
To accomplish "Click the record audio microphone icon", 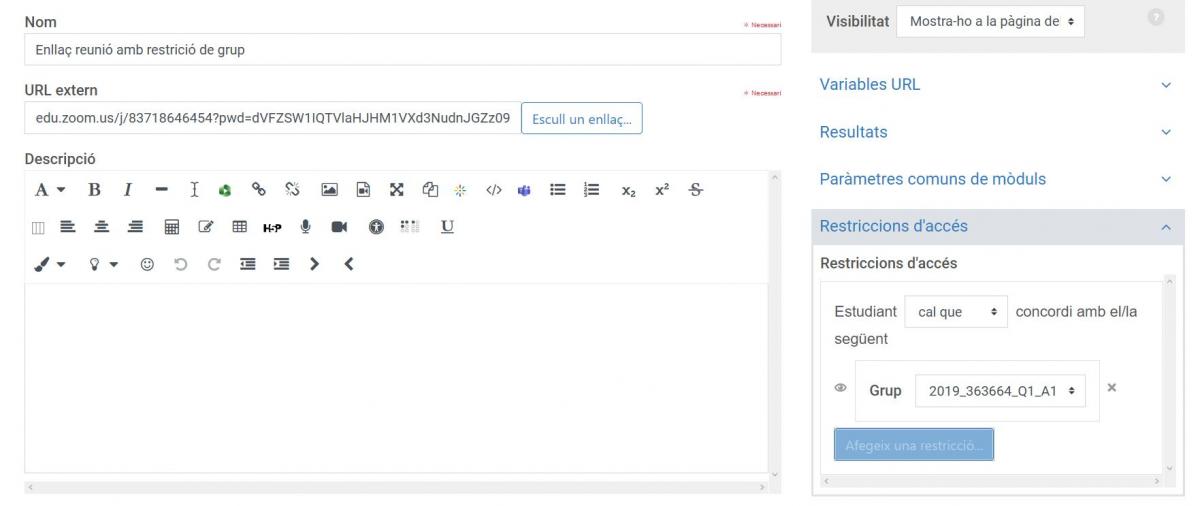I will 307,227.
